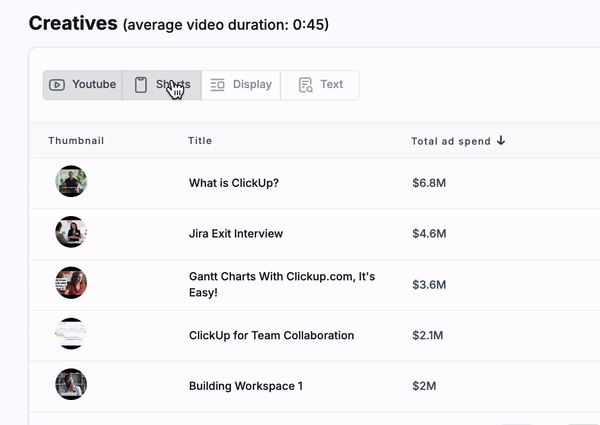Click the Title column header

[200, 141]
